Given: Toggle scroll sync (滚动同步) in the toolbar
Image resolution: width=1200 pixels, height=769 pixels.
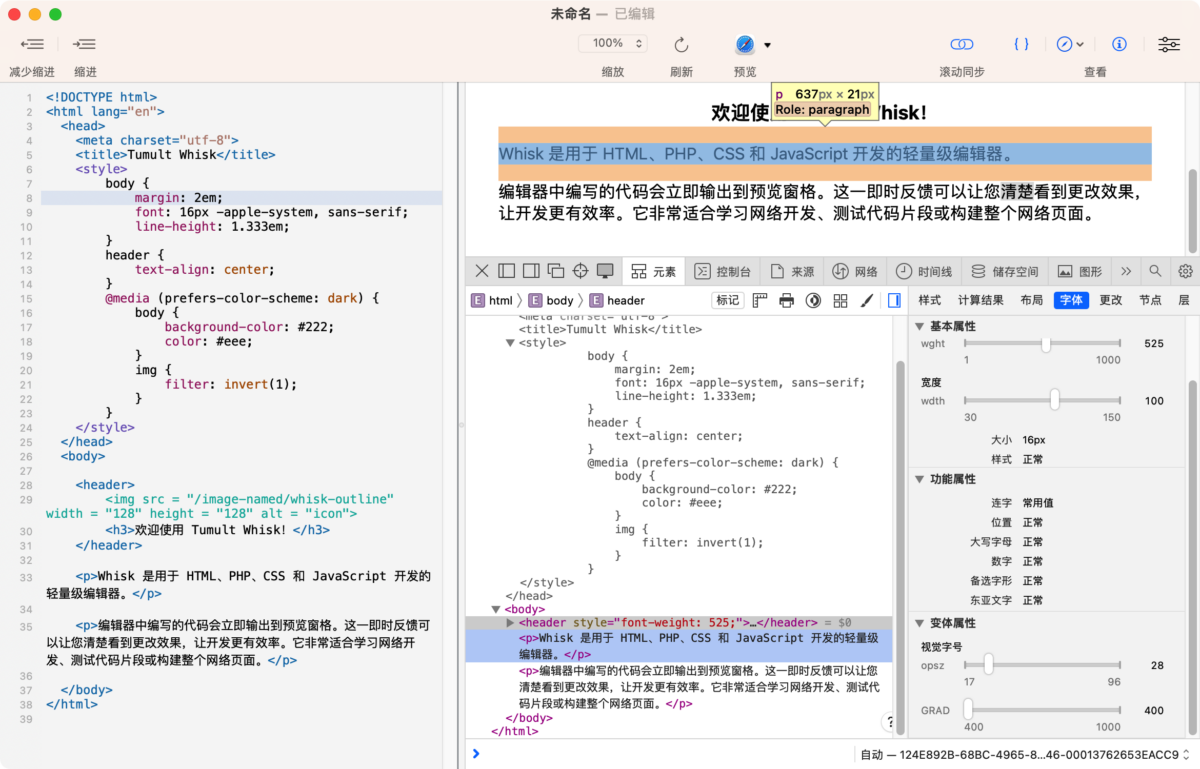Looking at the screenshot, I should pyautogui.click(x=961, y=44).
